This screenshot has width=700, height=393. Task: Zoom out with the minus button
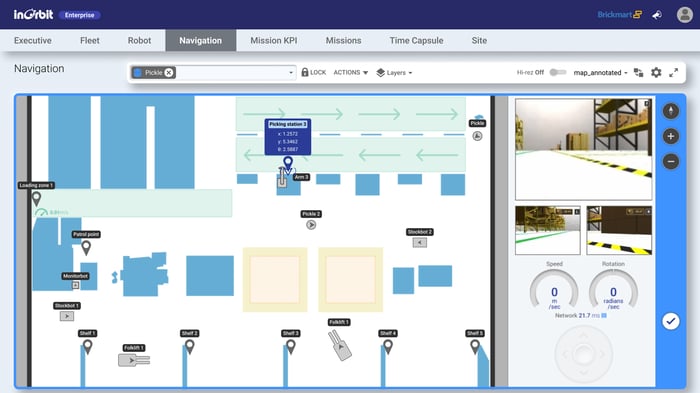[671, 161]
